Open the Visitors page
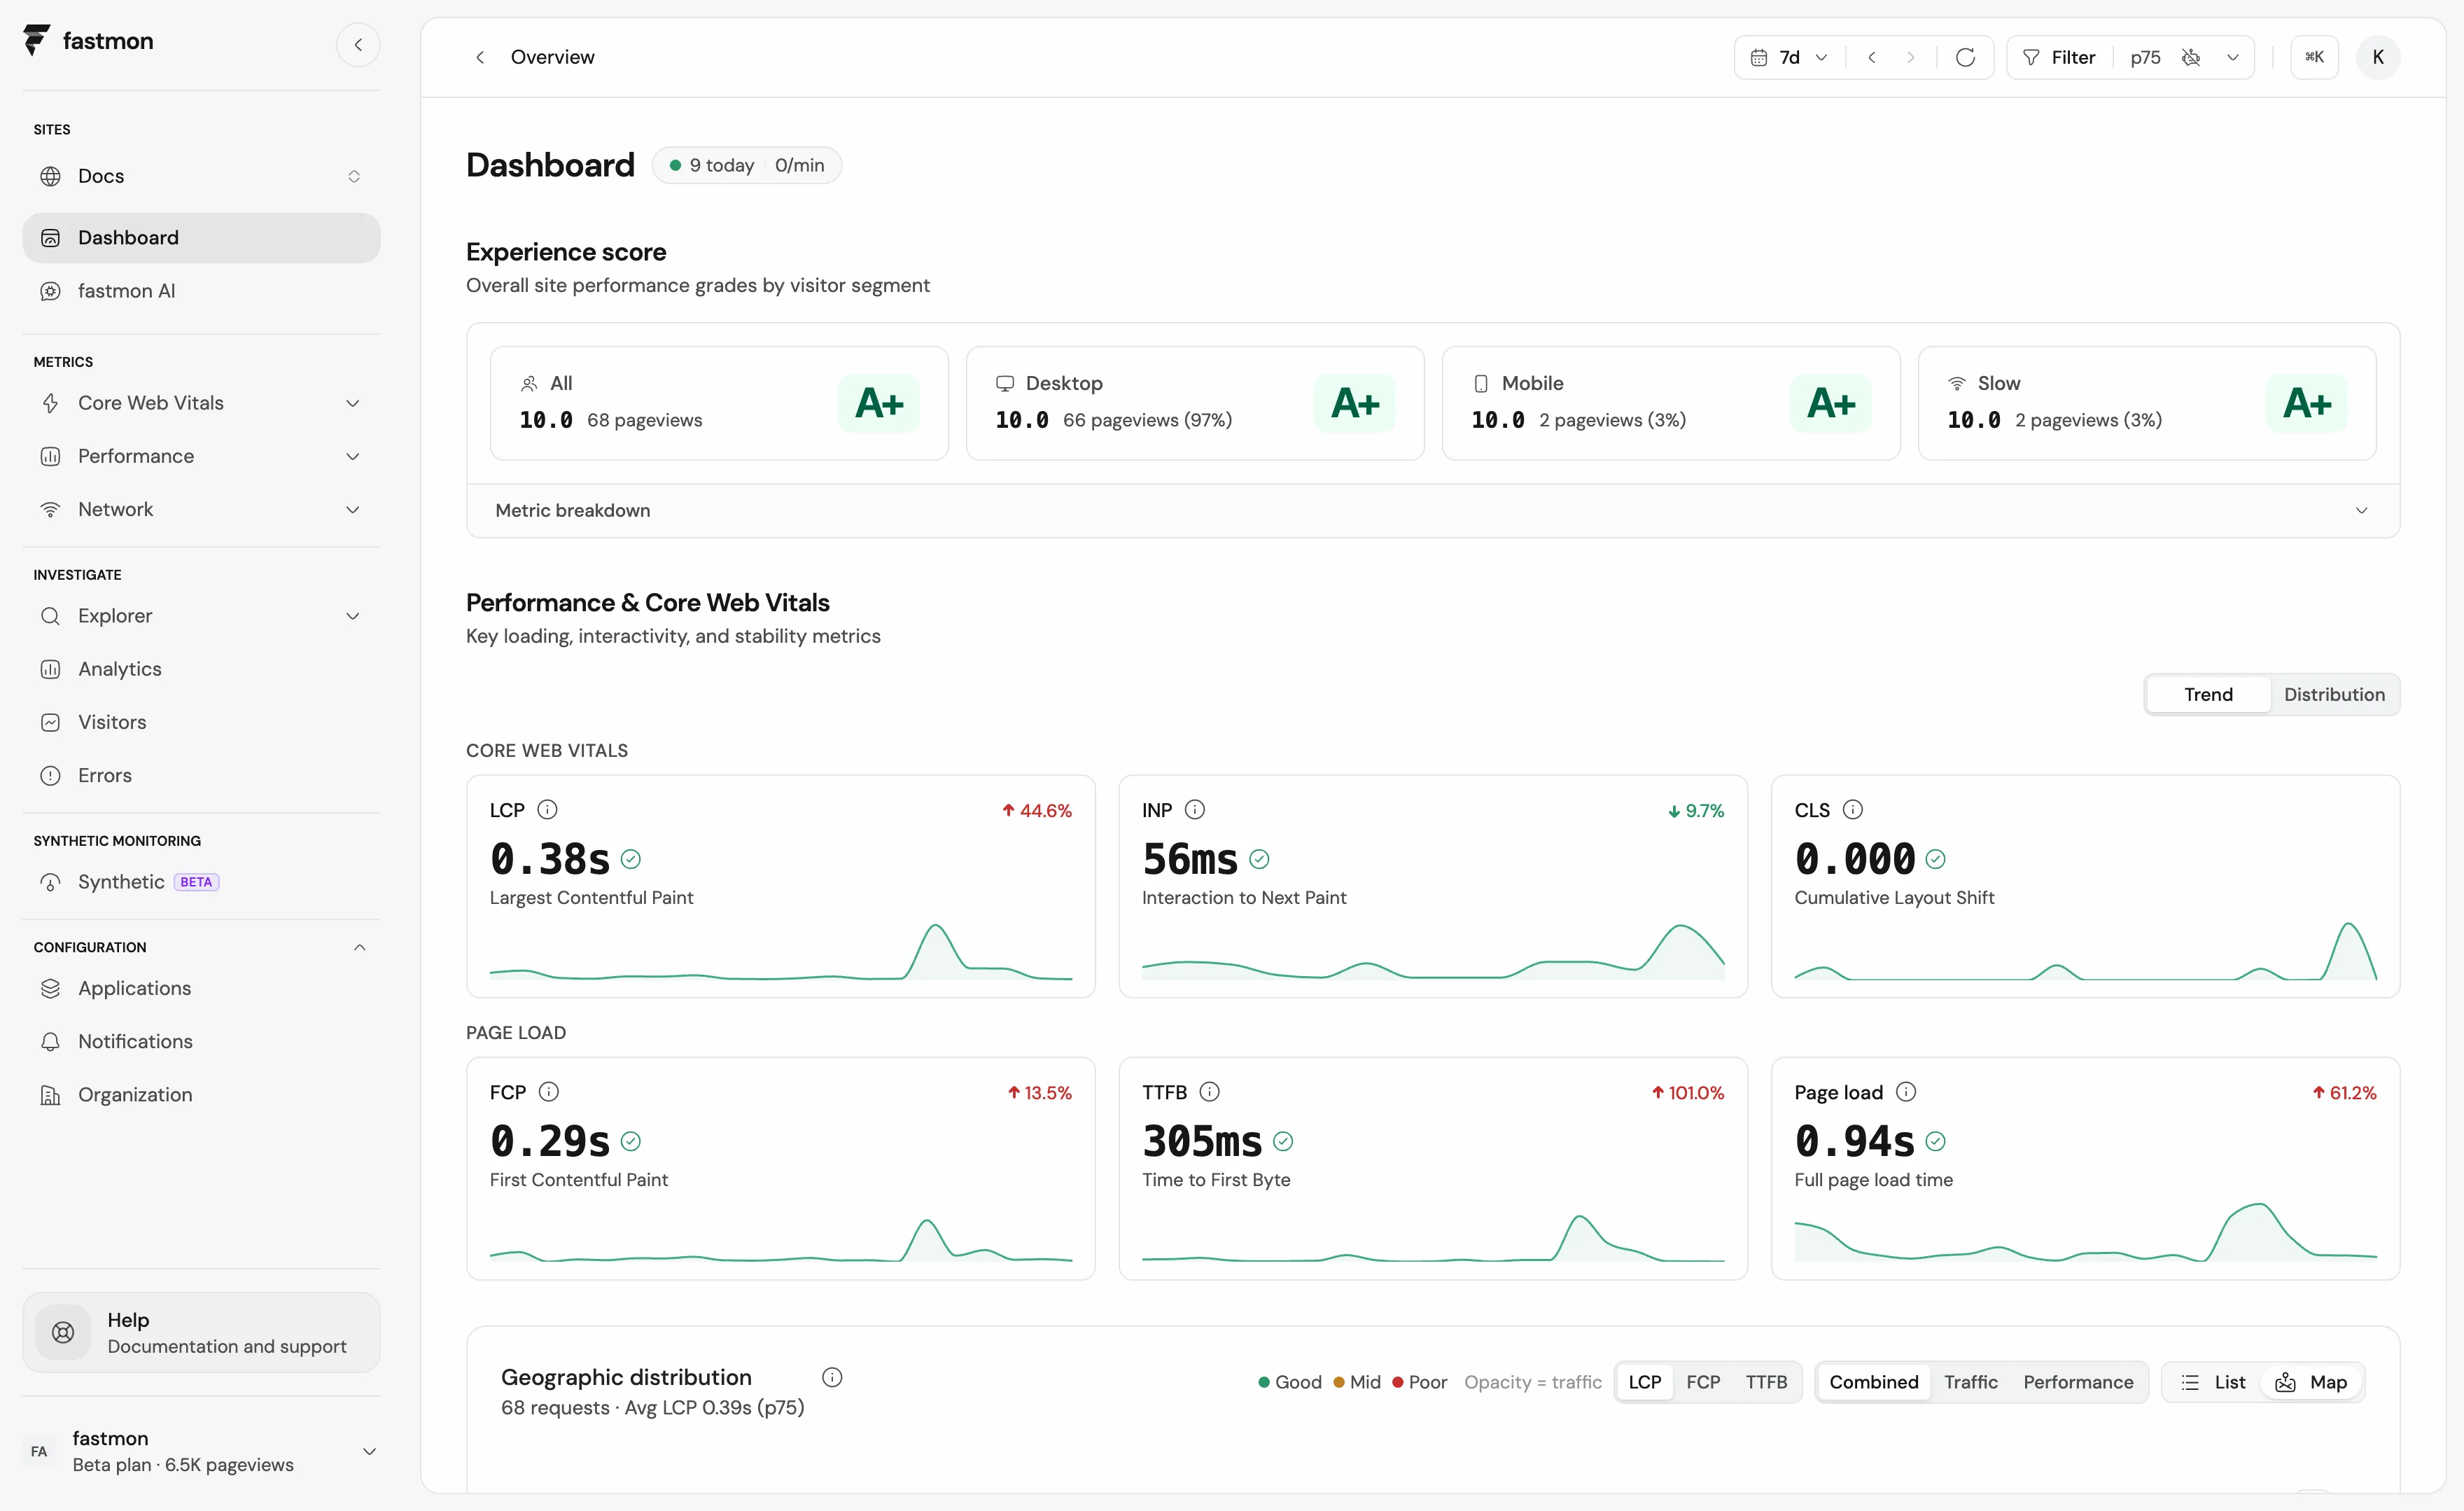Viewport: 2464px width, 1511px height. coord(201,722)
